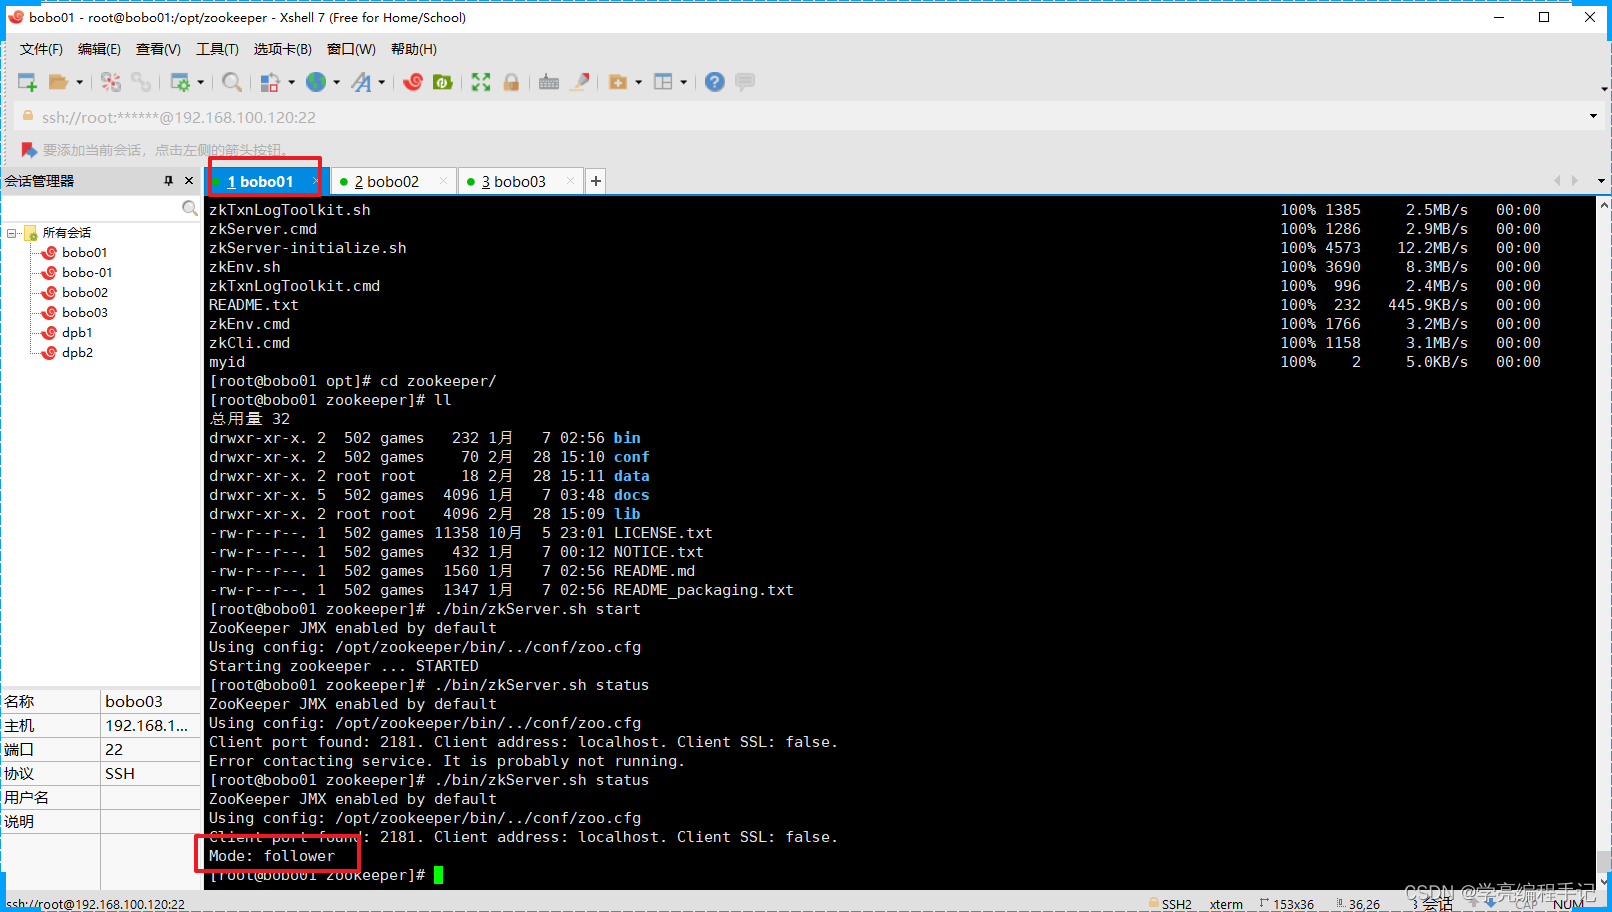
Task: Expand the layout dropdown arrow
Action: tap(683, 82)
